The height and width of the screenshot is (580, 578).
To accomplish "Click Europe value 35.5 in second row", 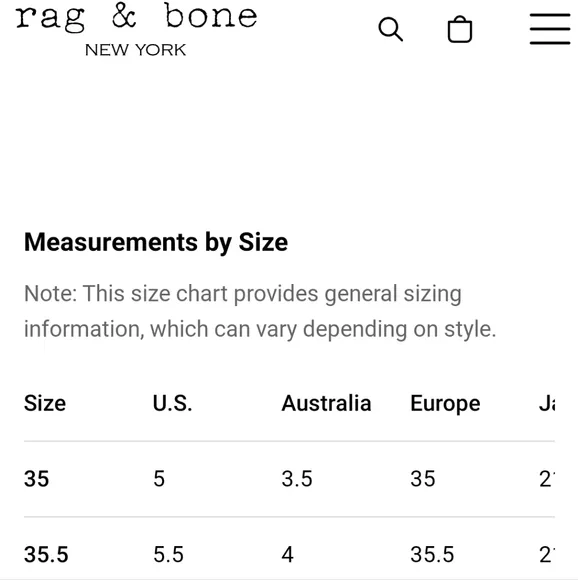I will pos(432,554).
